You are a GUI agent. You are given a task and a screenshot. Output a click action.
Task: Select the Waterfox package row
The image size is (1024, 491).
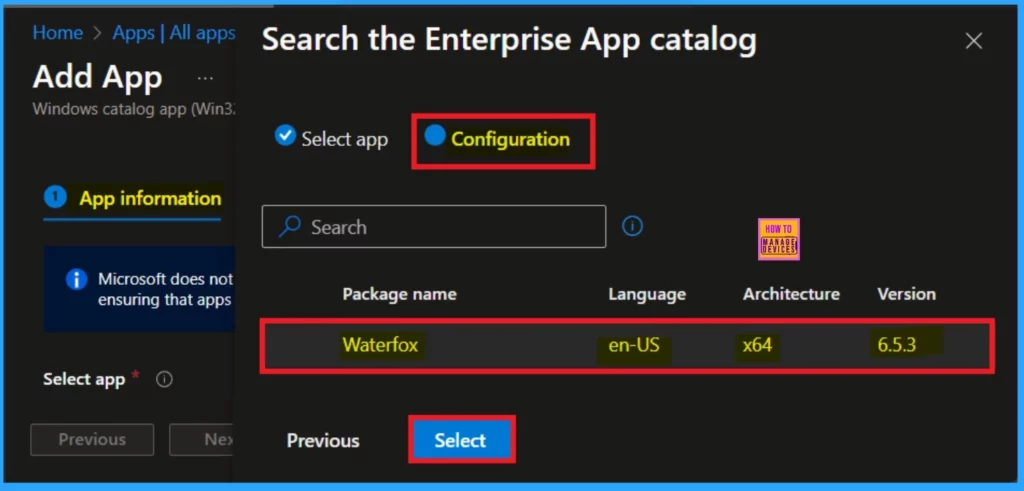[628, 345]
